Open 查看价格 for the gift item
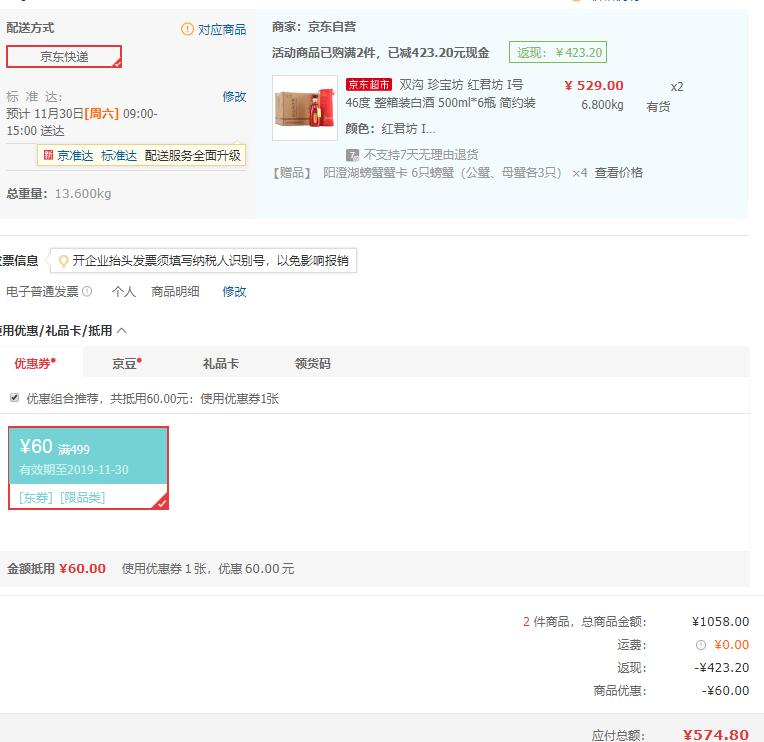This screenshot has width=764, height=742. pos(618,172)
